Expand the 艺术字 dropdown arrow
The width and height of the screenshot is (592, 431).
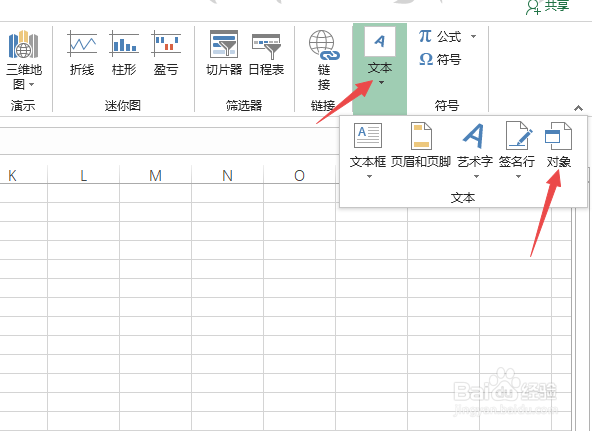[x=476, y=176]
